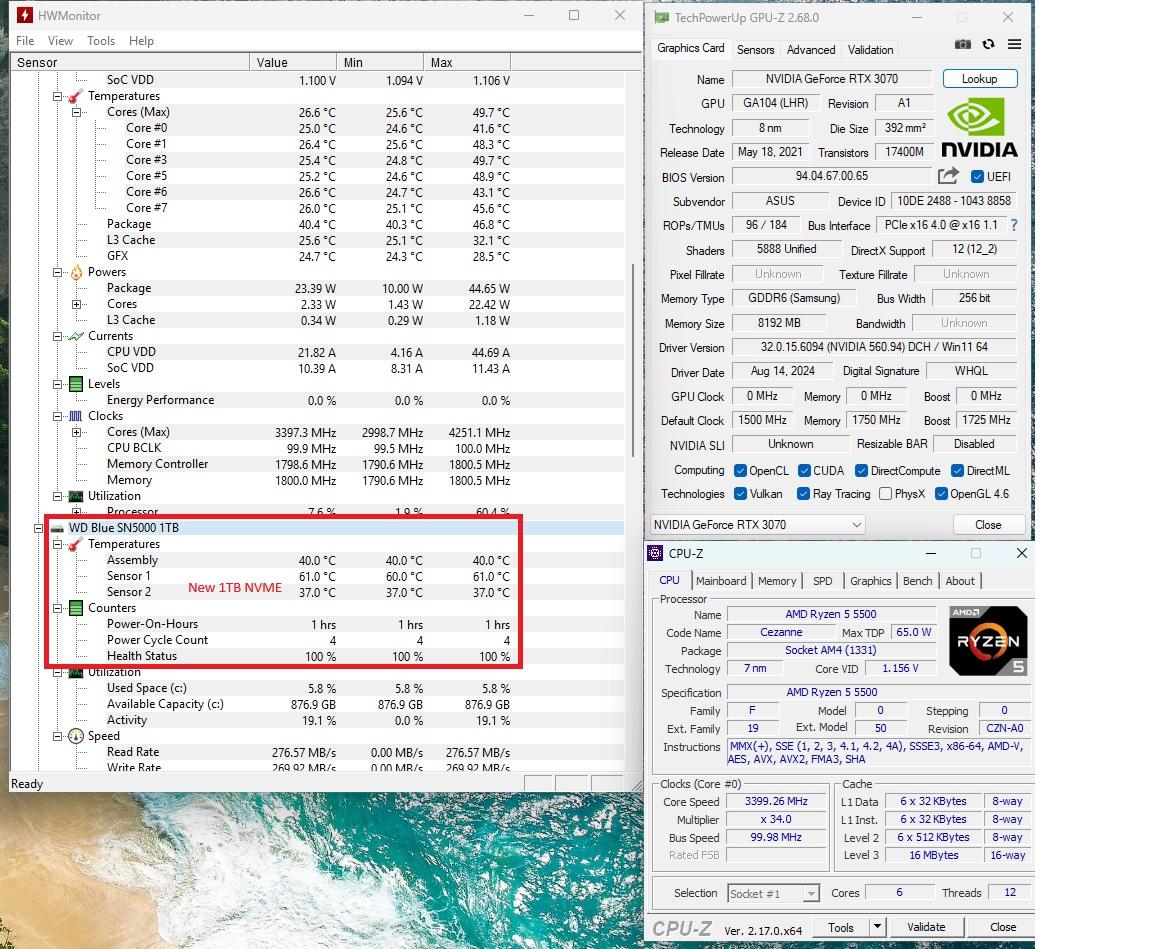The width and height of the screenshot is (1152, 949).
Task: Click the NVIDIA logo in GPU-Z
Action: (x=979, y=129)
